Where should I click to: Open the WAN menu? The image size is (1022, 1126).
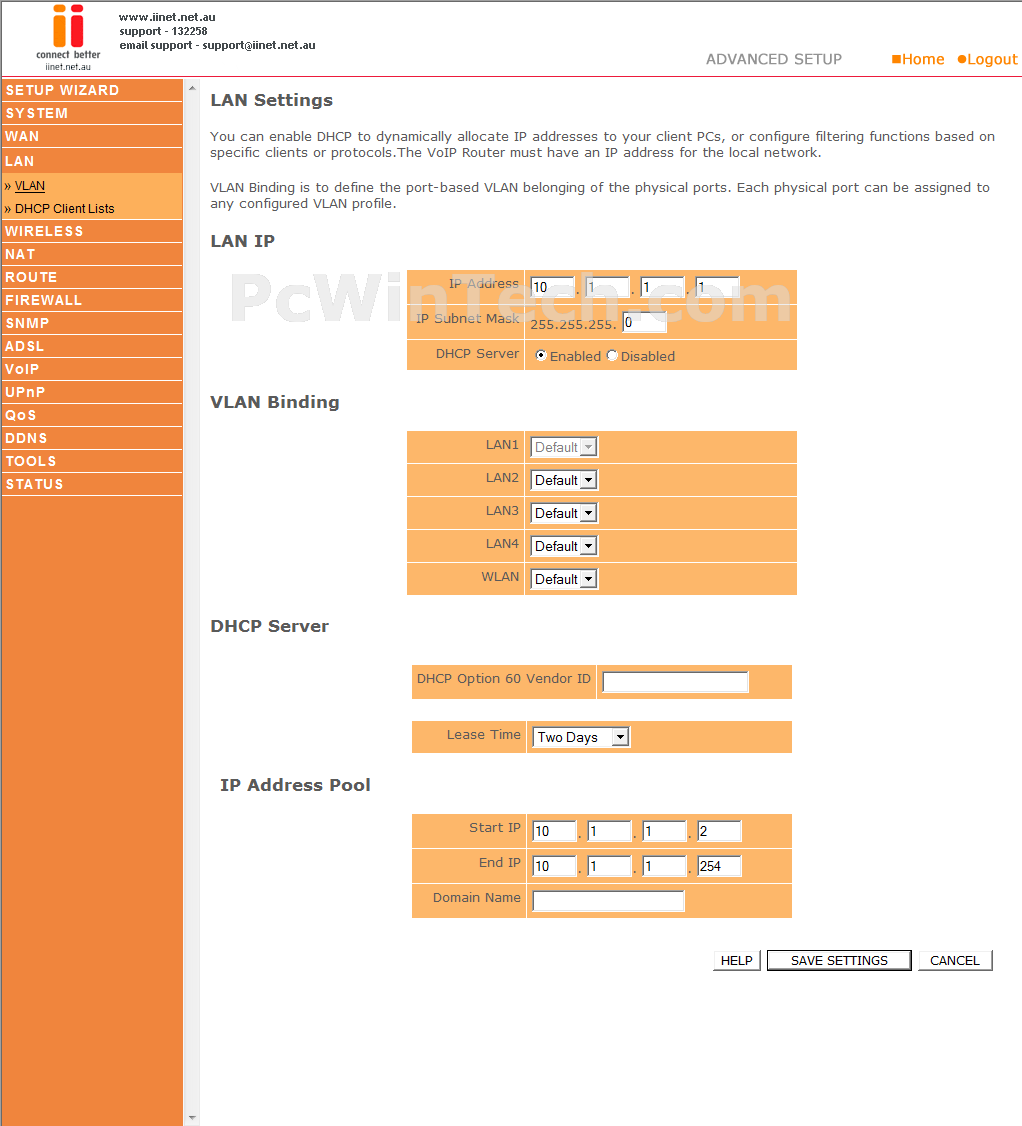pyautogui.click(x=92, y=136)
